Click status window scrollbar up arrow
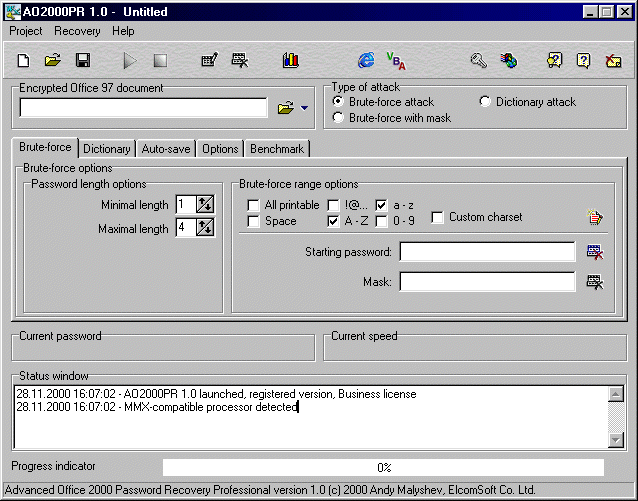This screenshot has width=638, height=501. coord(616,394)
